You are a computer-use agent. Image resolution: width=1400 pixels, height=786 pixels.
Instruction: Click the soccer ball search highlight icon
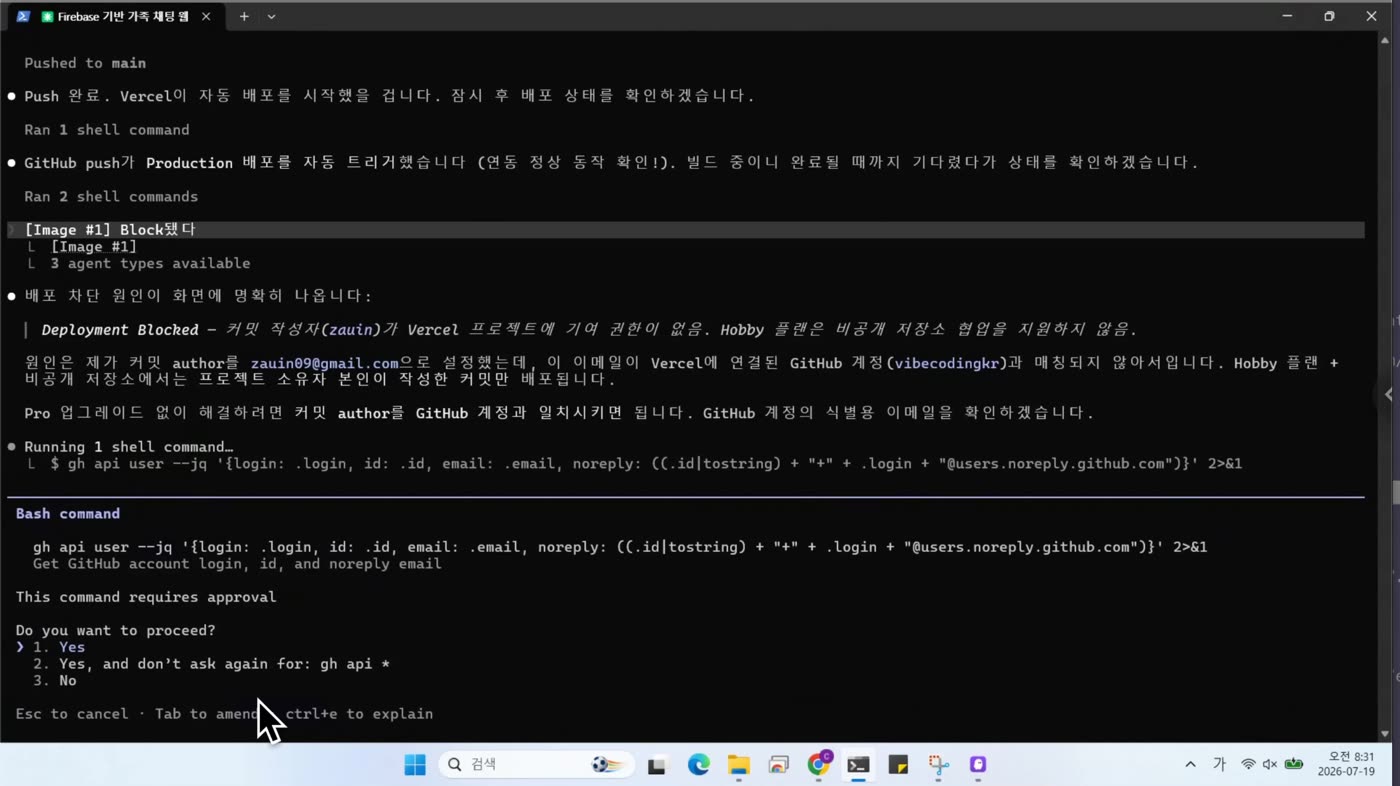[606, 765]
